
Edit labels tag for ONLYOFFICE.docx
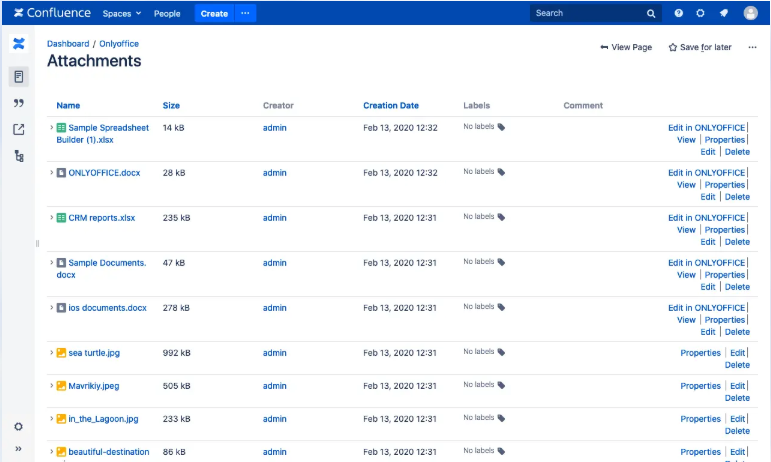(x=501, y=172)
